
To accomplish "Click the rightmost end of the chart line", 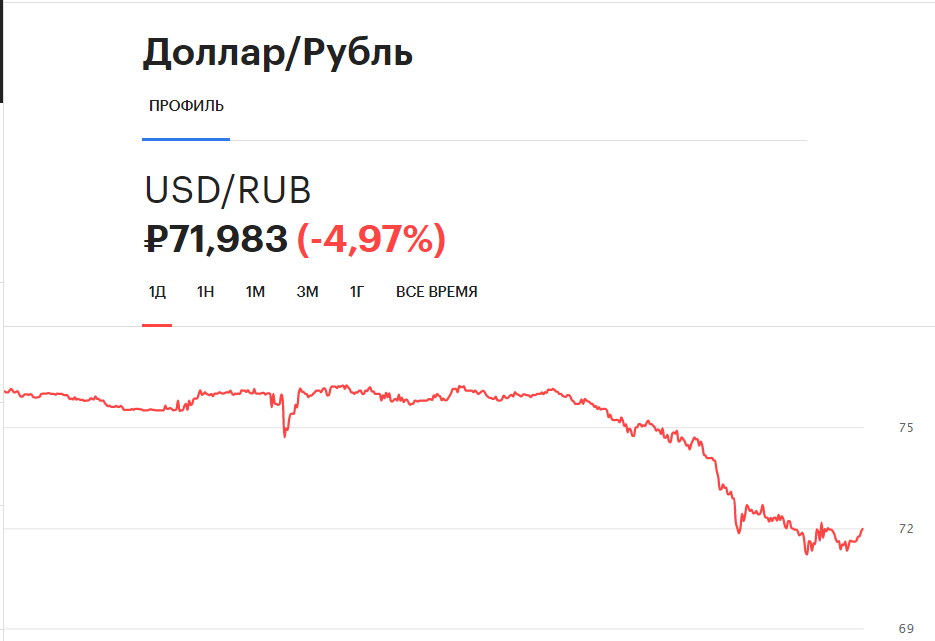I will coord(862,529).
